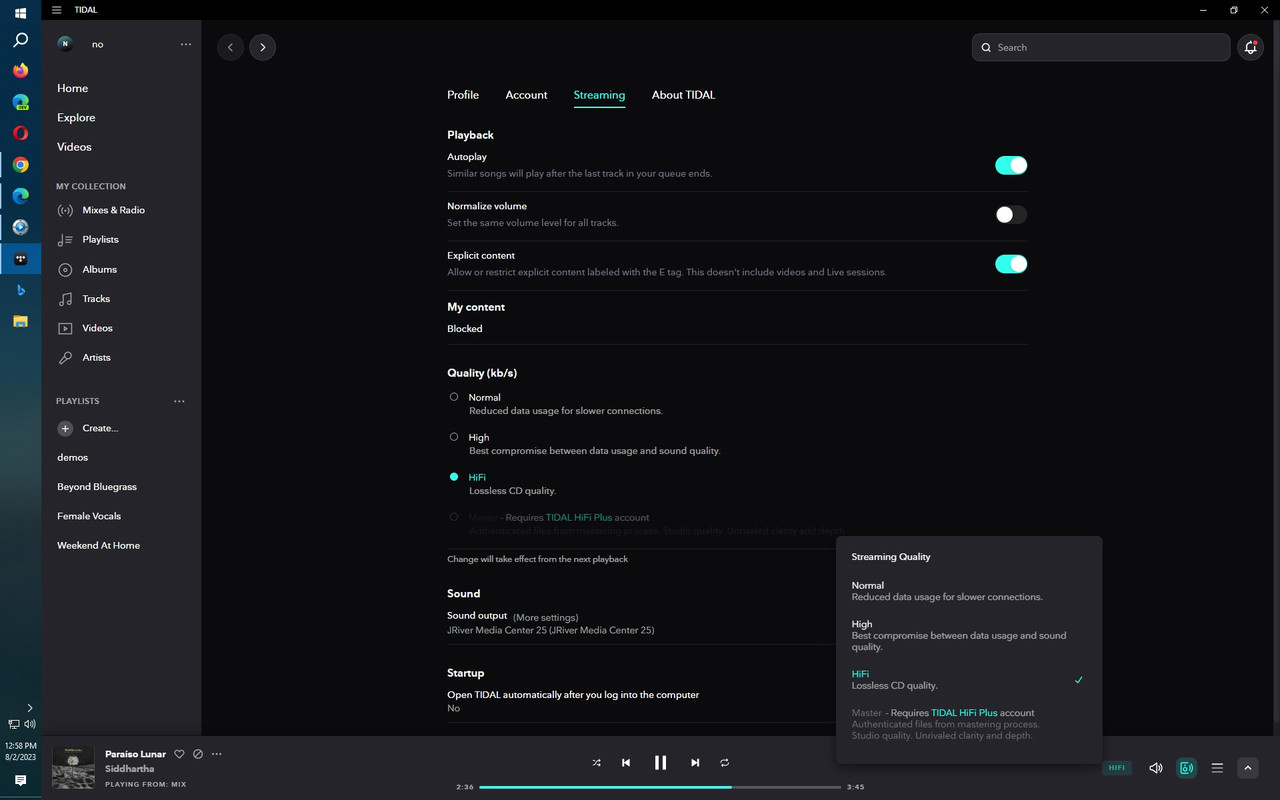Click the track progress bar
Screen dimensions: 1280x800
click(x=660, y=787)
